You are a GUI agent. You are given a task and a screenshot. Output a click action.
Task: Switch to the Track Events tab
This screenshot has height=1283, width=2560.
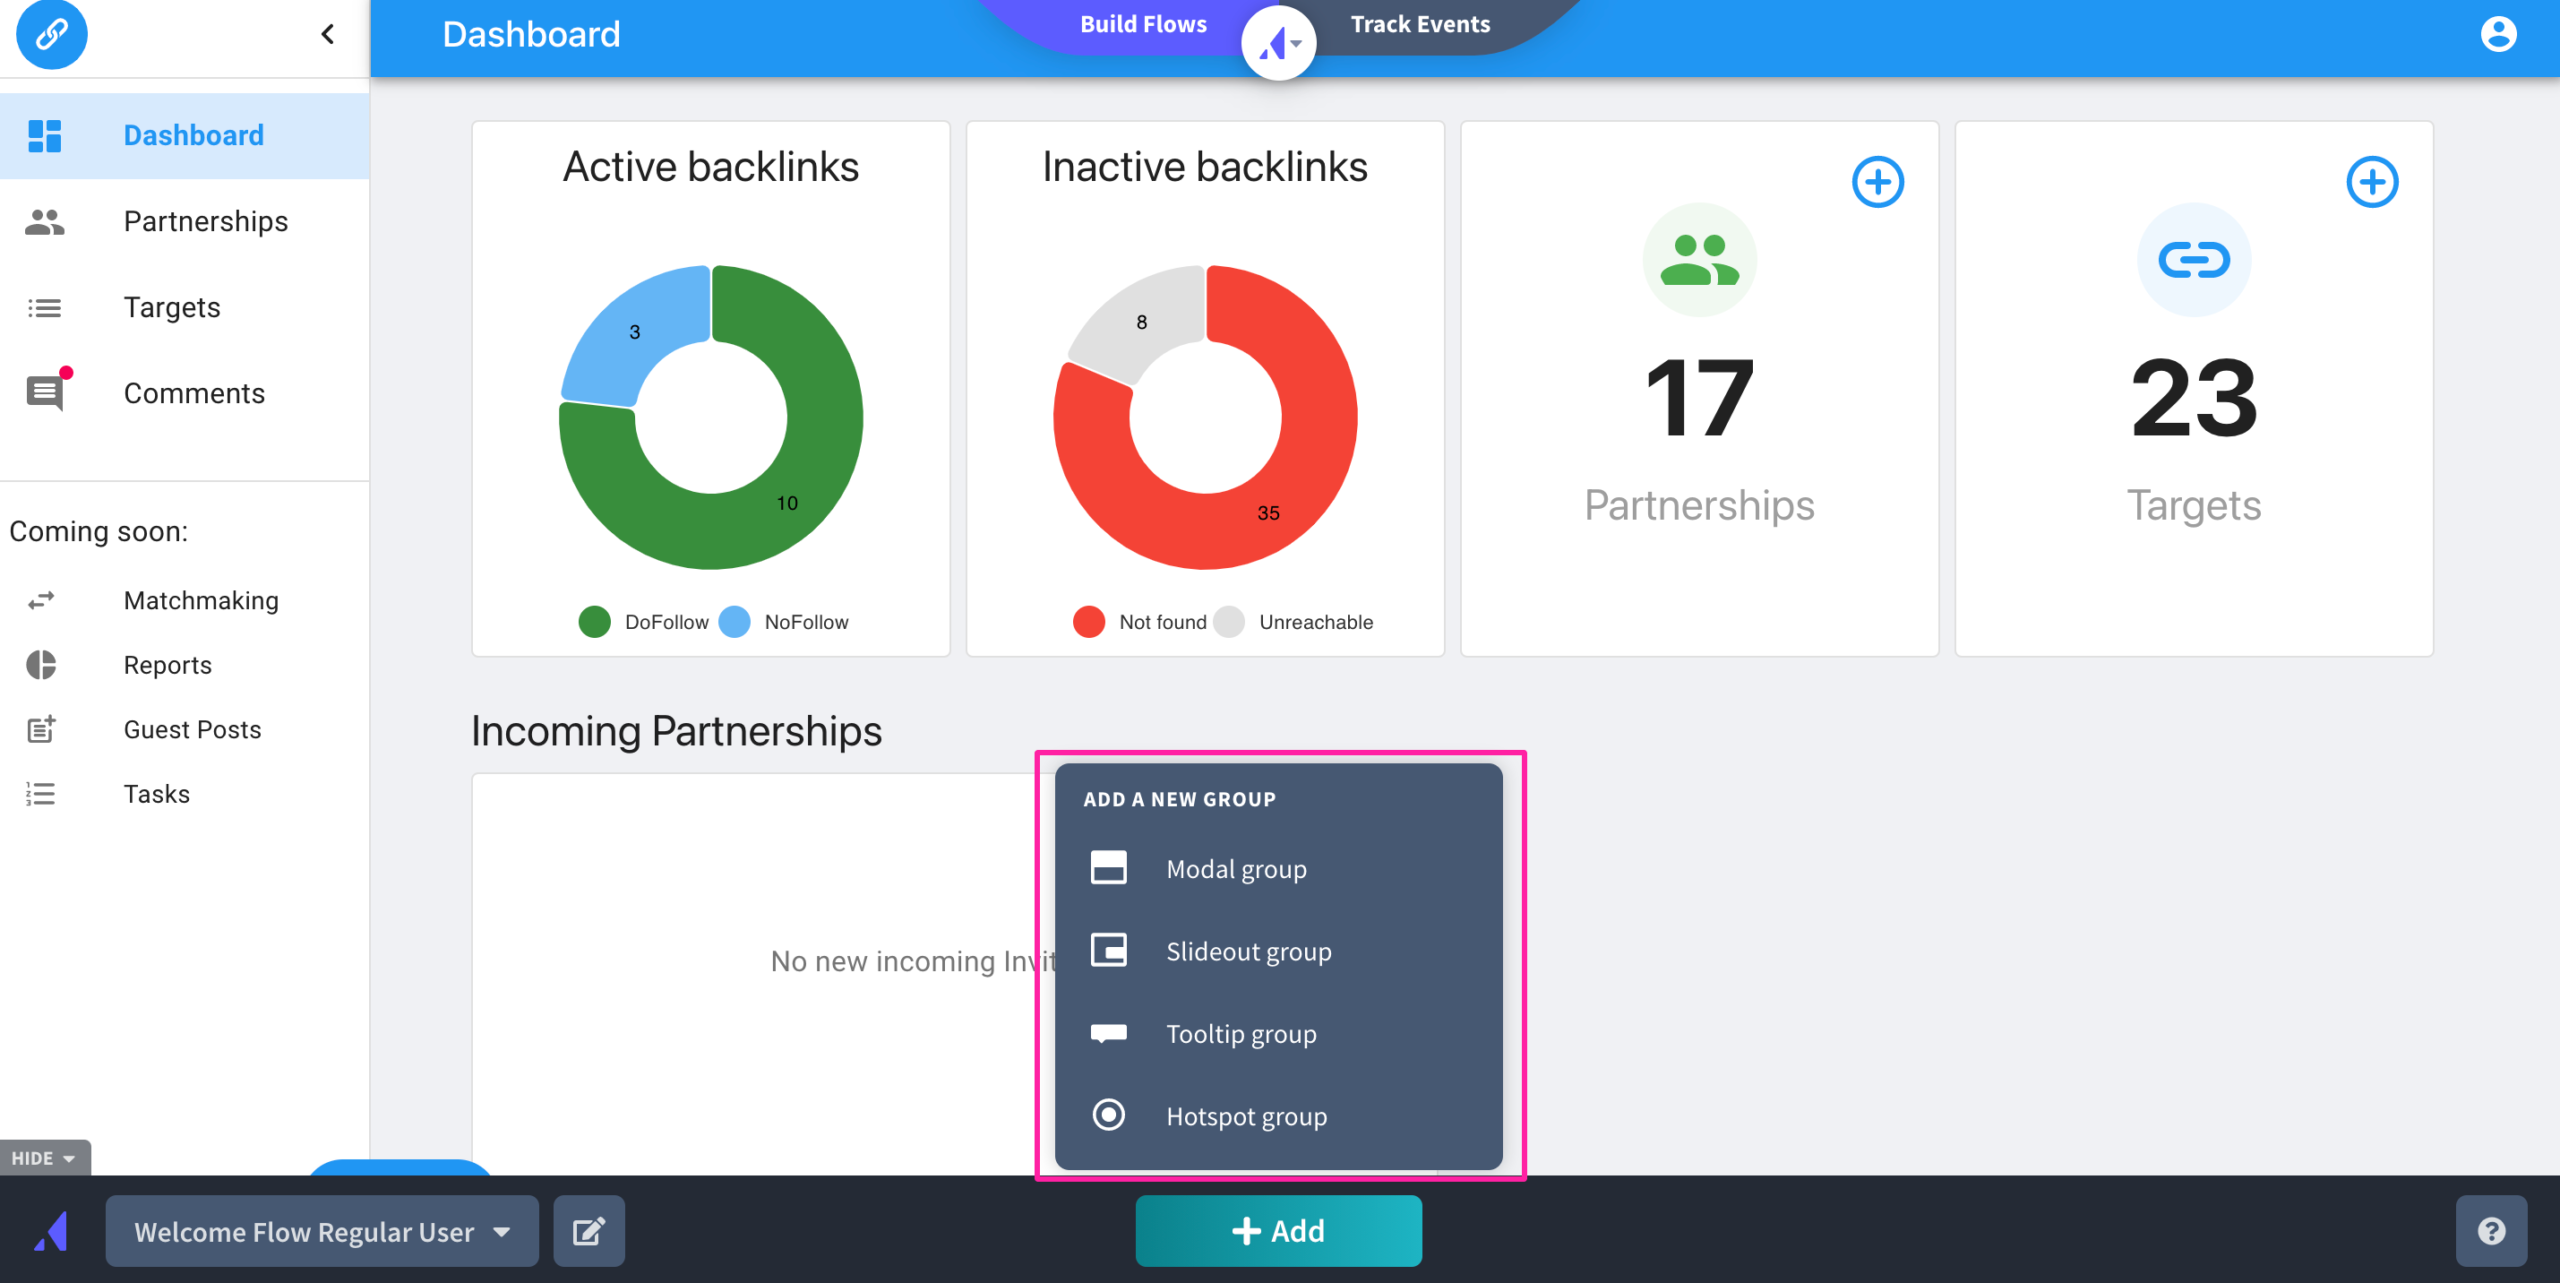tap(1420, 24)
